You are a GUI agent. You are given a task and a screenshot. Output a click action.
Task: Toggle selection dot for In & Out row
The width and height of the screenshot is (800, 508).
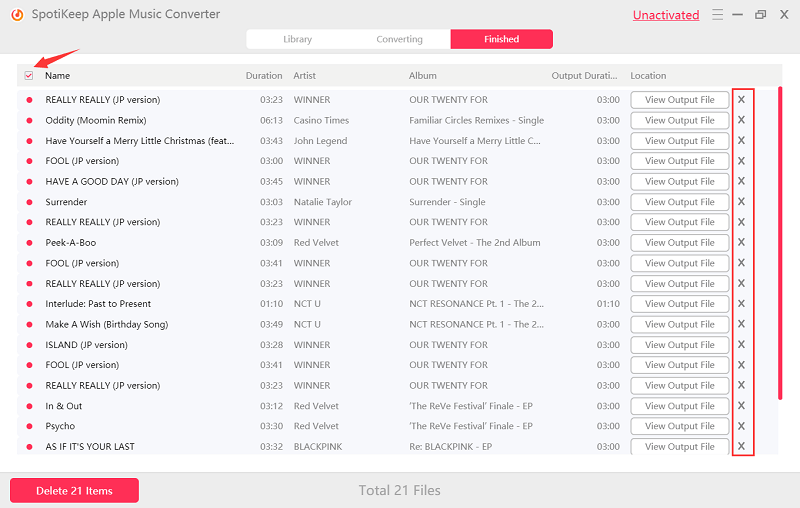pos(29,406)
